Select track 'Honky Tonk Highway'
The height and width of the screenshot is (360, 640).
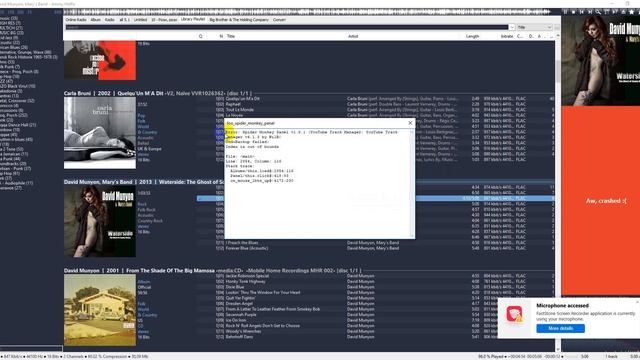245,282
